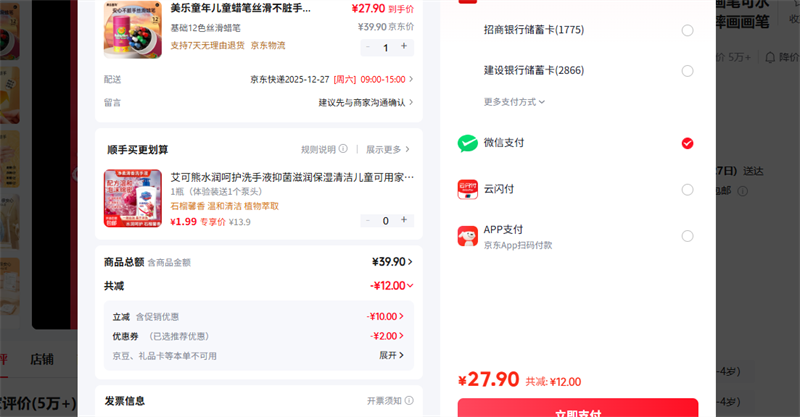This screenshot has width=800, height=417.
Task: Expand the 展开 discount details
Action: pyautogui.click(x=391, y=355)
